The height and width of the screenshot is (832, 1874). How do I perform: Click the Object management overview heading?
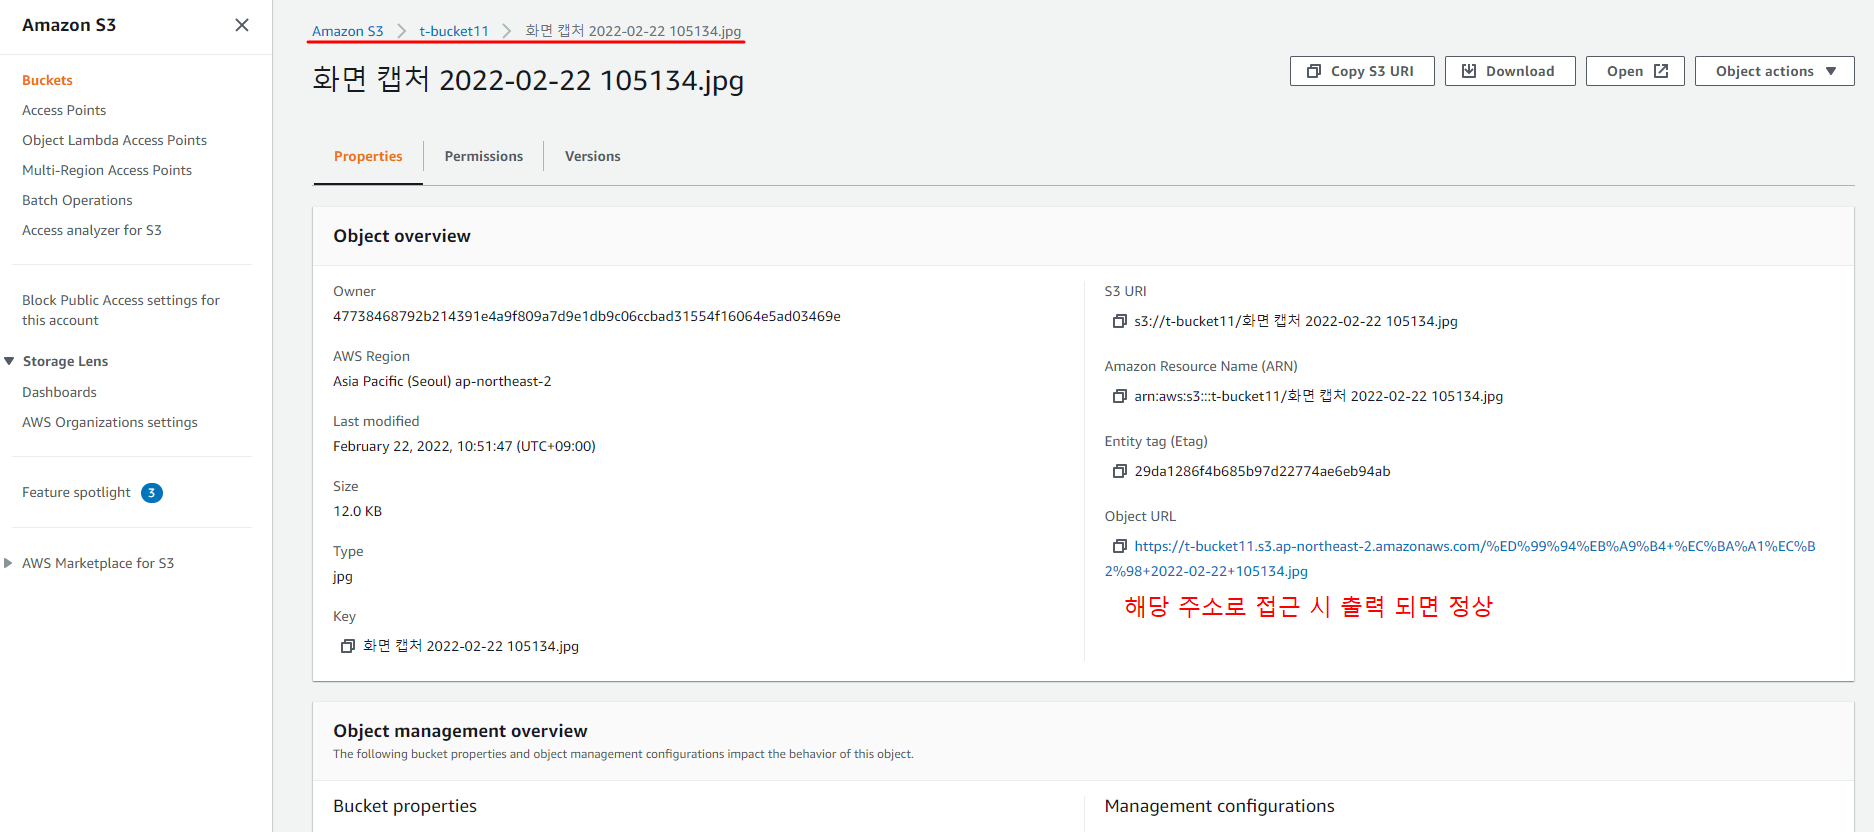[460, 731]
